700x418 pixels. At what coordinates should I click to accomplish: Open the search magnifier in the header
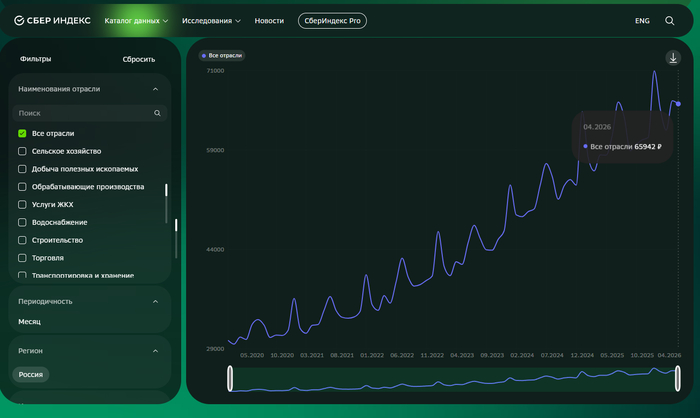[670, 21]
